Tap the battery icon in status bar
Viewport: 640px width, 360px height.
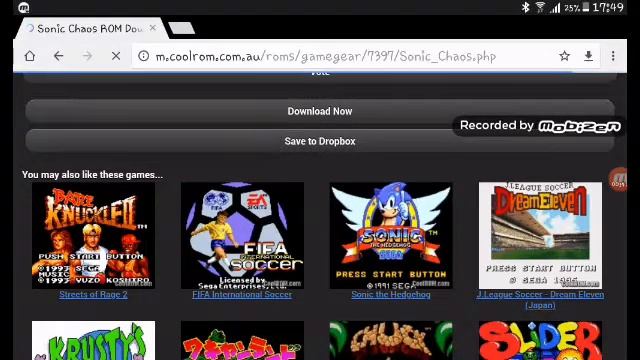586,7
